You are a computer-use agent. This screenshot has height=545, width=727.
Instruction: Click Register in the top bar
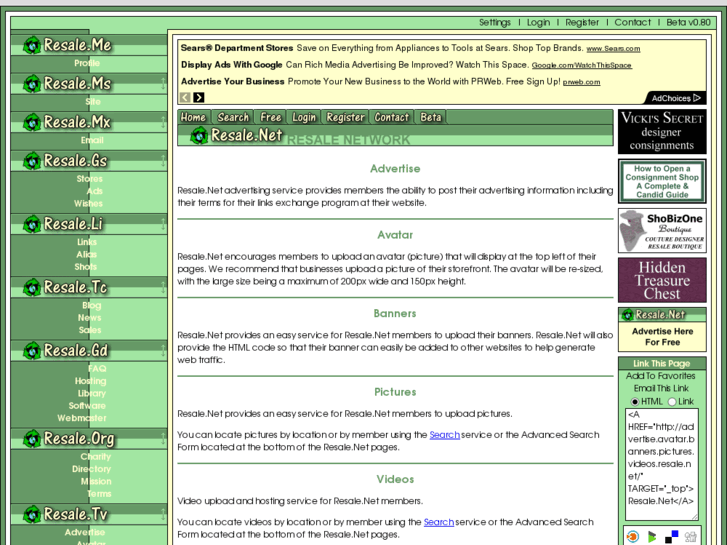(582, 22)
